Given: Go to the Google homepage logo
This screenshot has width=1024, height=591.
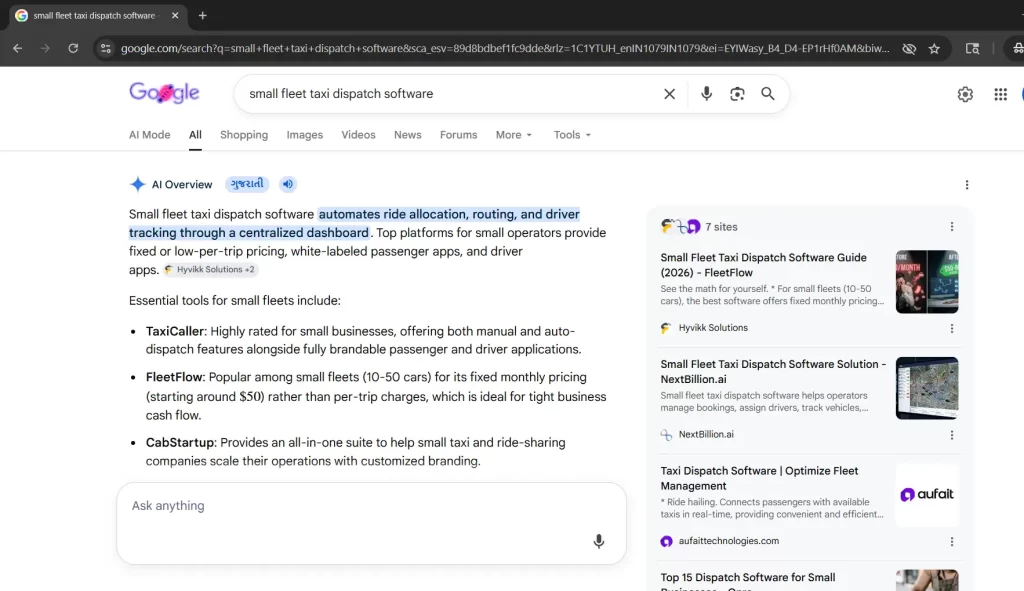Looking at the screenshot, I should [x=164, y=93].
